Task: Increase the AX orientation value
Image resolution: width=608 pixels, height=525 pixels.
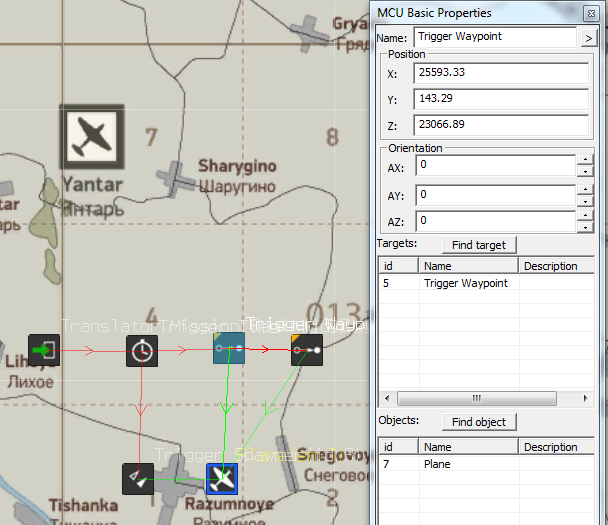Action: tap(586, 159)
